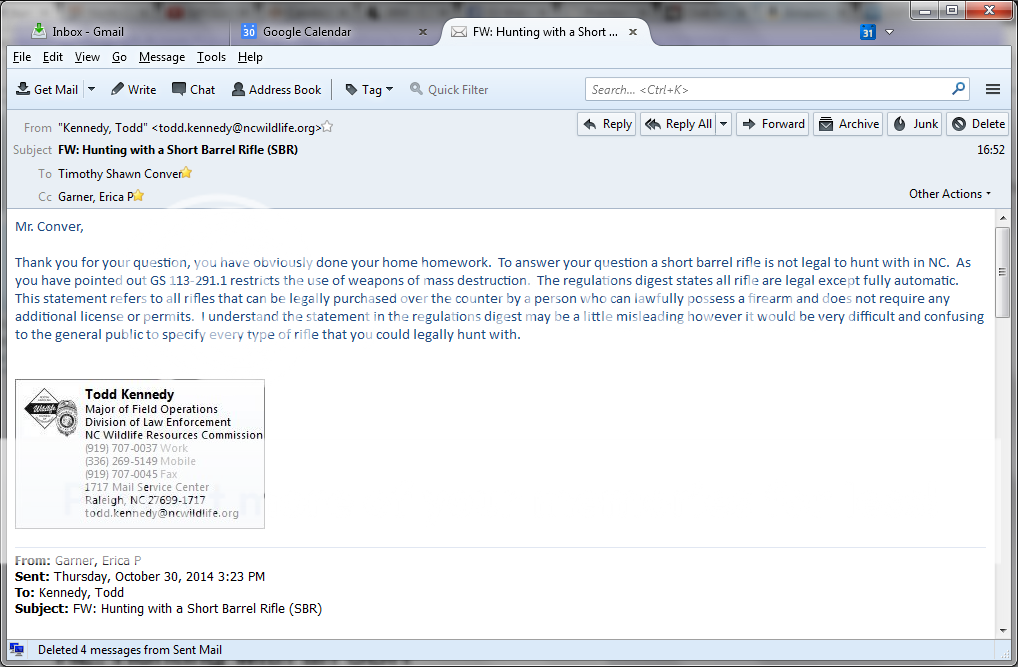
Task: Forward this email
Action: [772, 124]
